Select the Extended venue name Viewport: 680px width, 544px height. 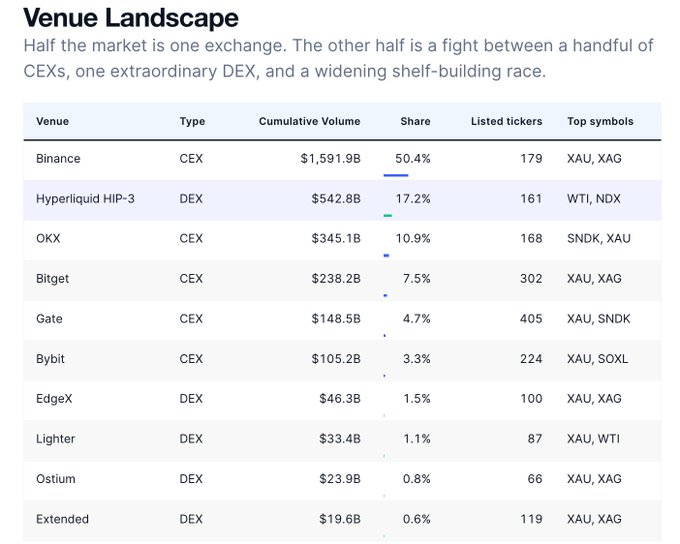[x=62, y=519]
